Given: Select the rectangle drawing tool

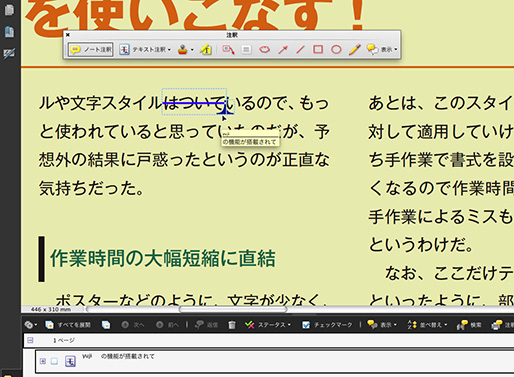Looking at the screenshot, I should [318, 50].
